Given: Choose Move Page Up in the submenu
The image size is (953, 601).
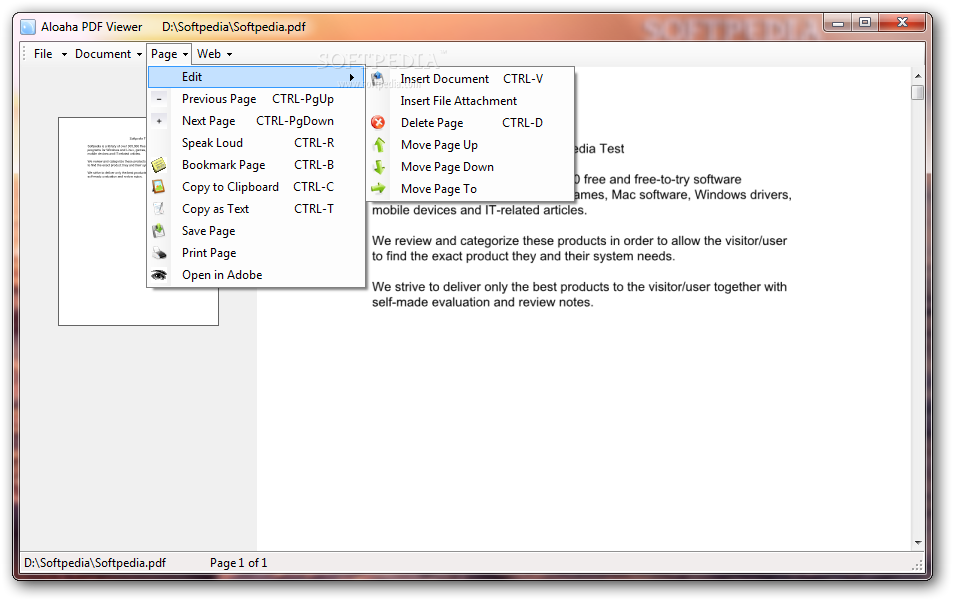Looking at the screenshot, I should pyautogui.click(x=470, y=145).
